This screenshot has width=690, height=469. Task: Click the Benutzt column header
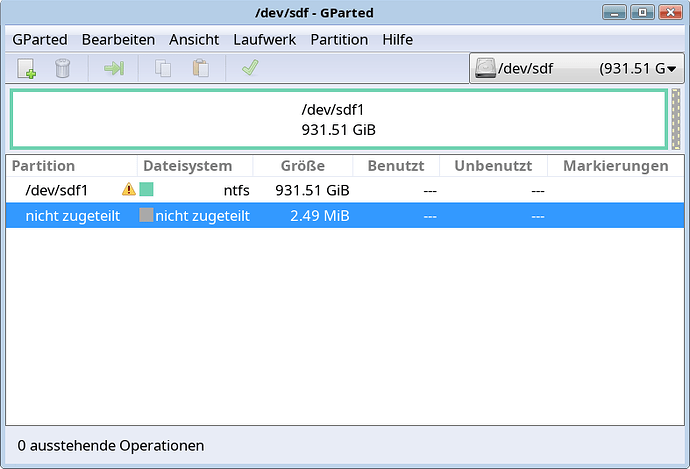[396, 166]
